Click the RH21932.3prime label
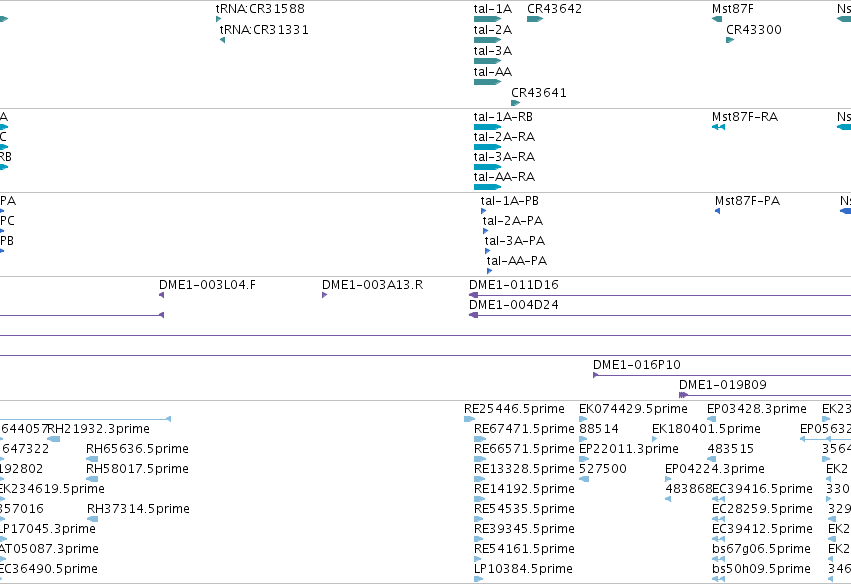 tap(98, 429)
